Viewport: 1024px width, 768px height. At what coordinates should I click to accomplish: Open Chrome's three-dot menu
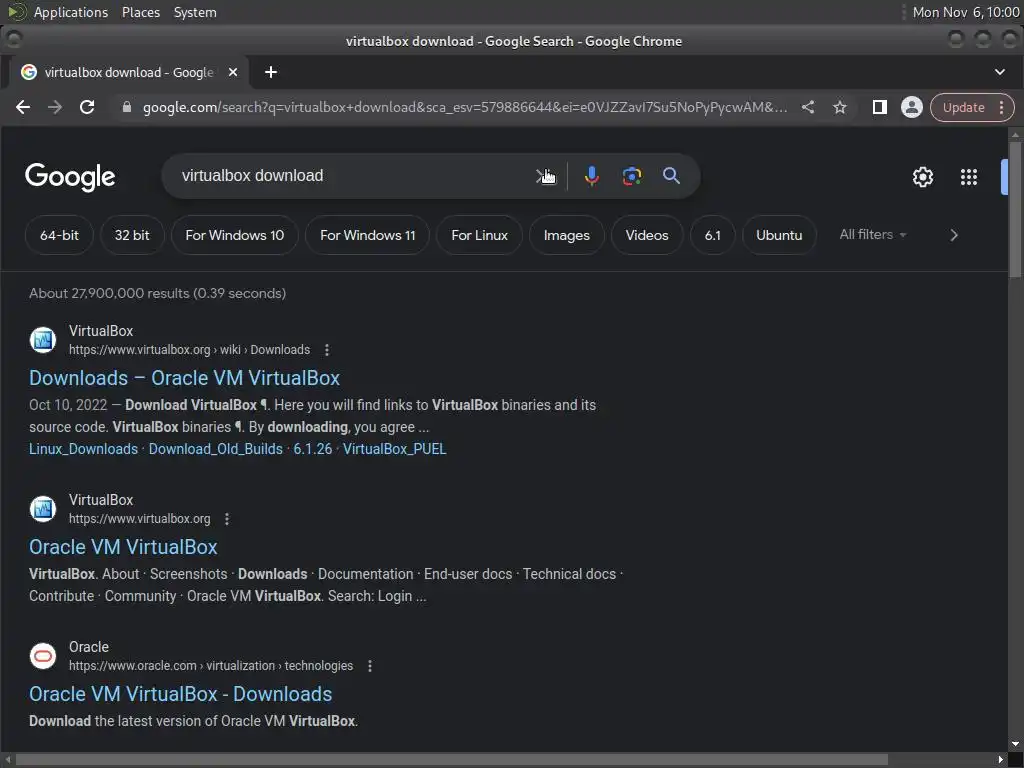[1001, 107]
